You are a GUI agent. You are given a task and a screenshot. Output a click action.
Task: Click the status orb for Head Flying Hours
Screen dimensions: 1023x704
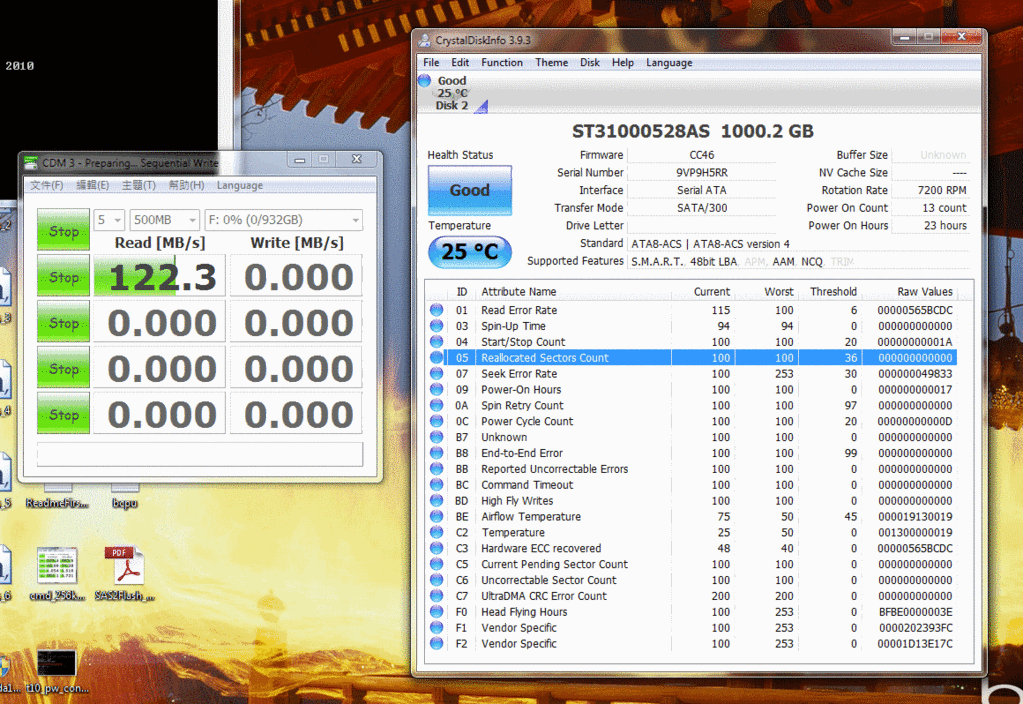point(436,612)
